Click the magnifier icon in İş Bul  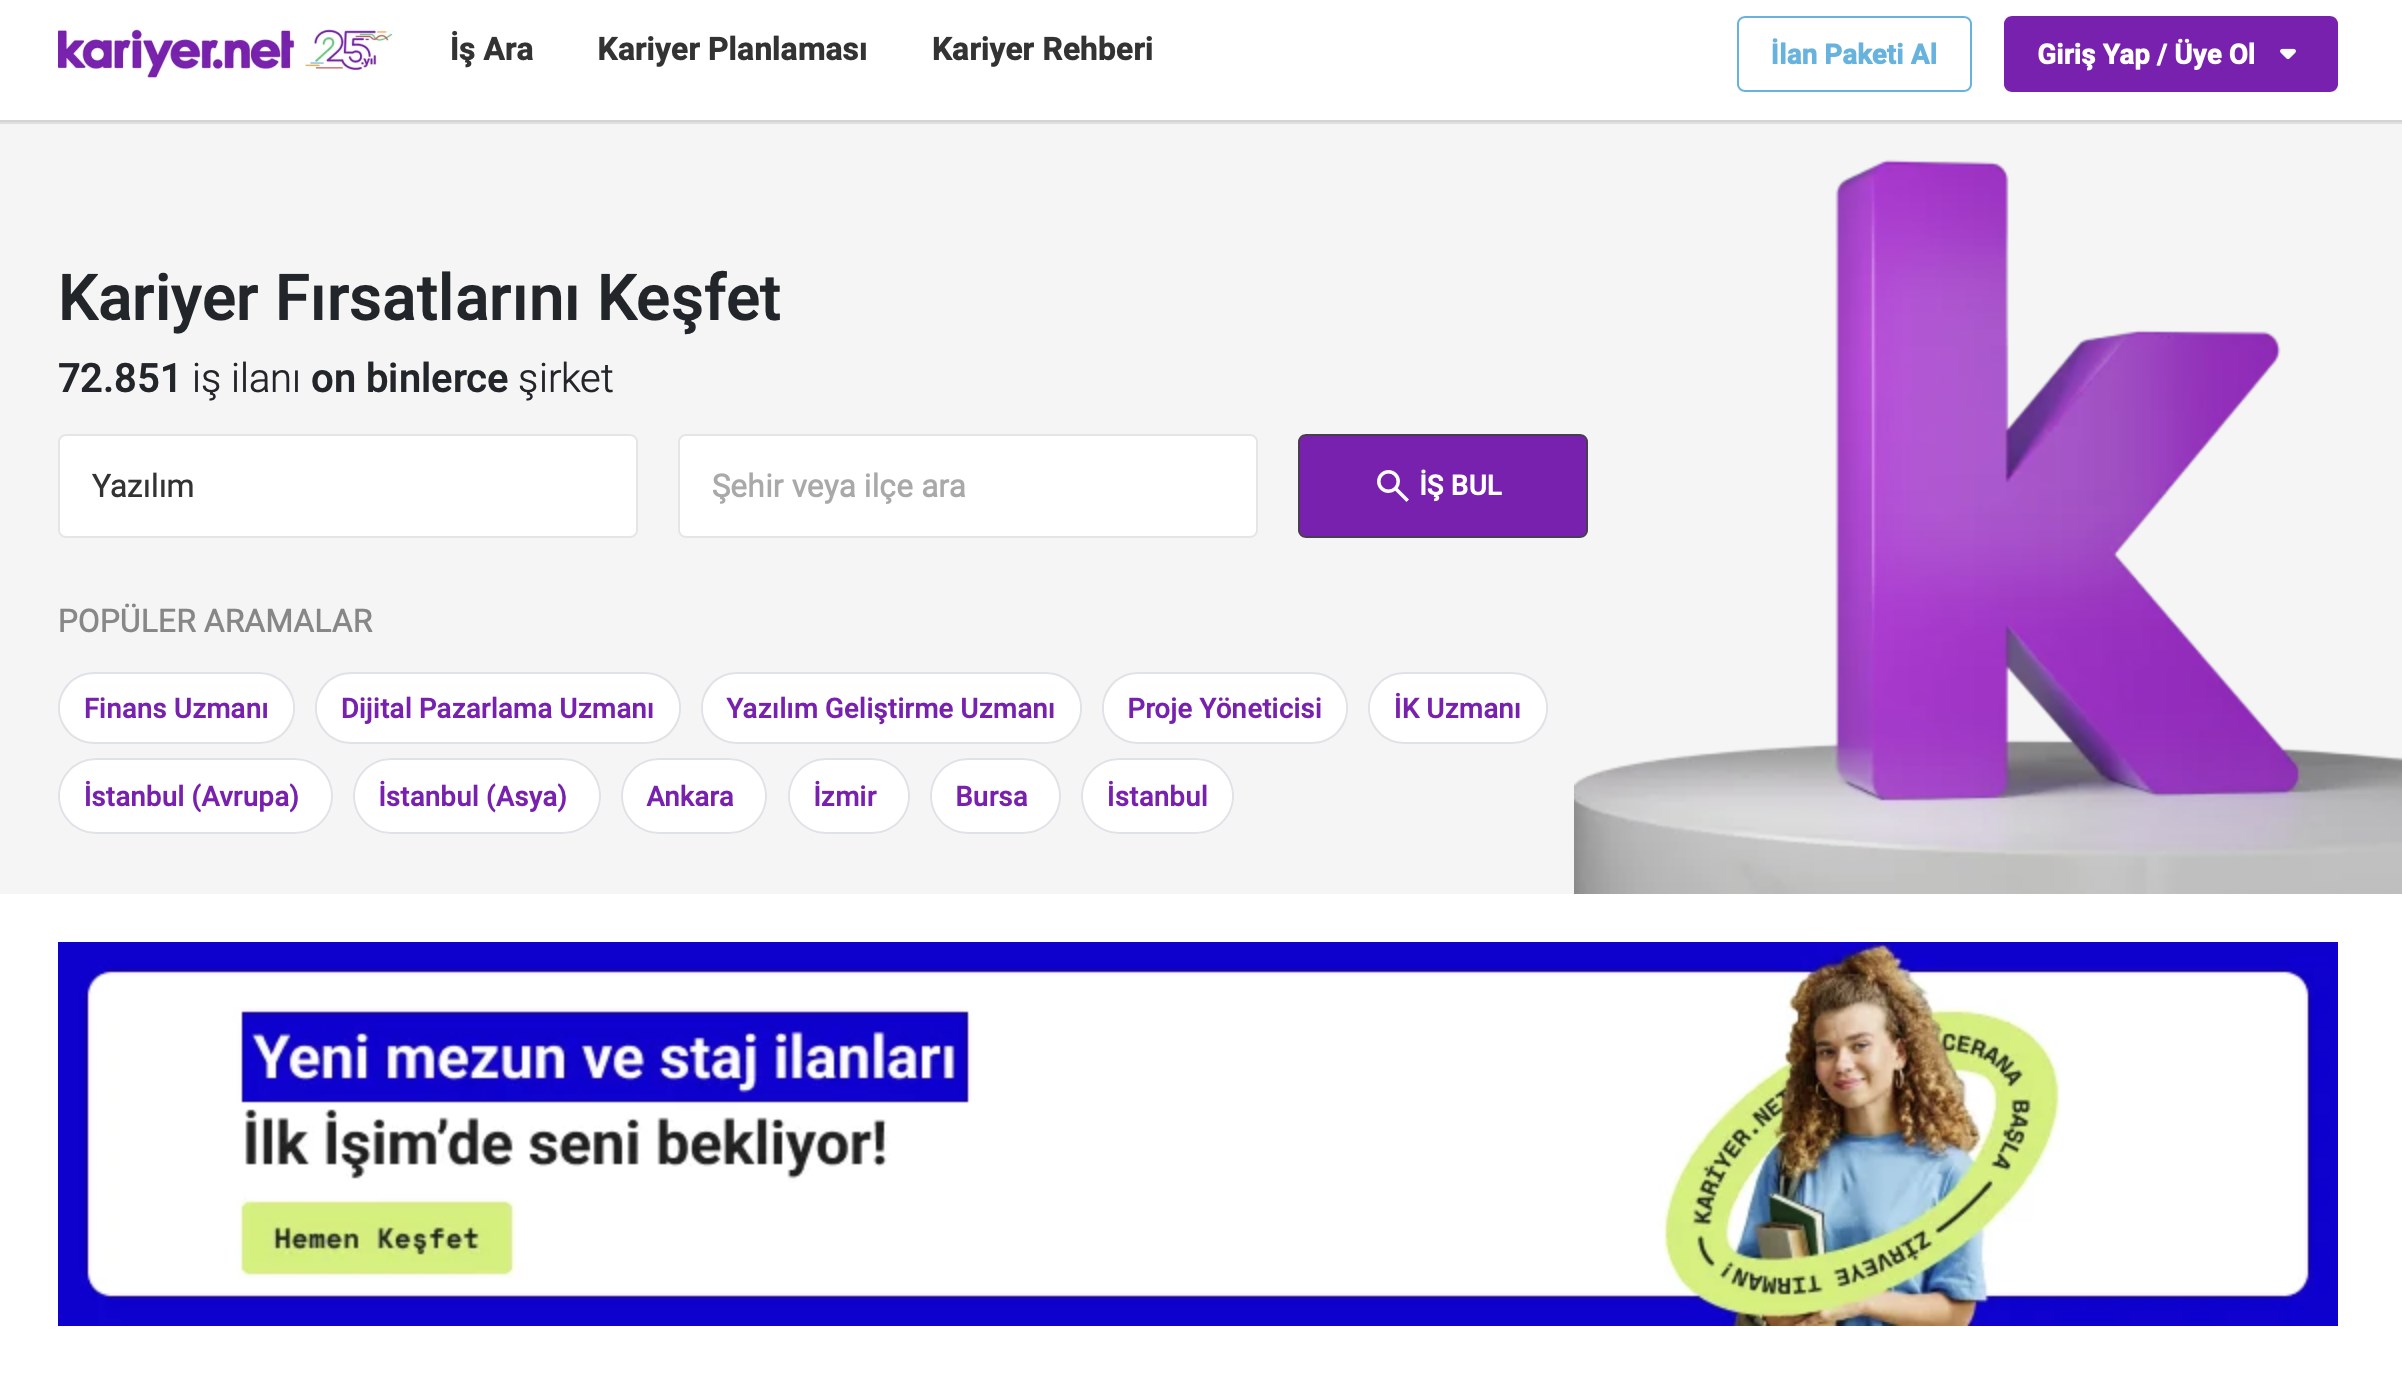click(1391, 485)
